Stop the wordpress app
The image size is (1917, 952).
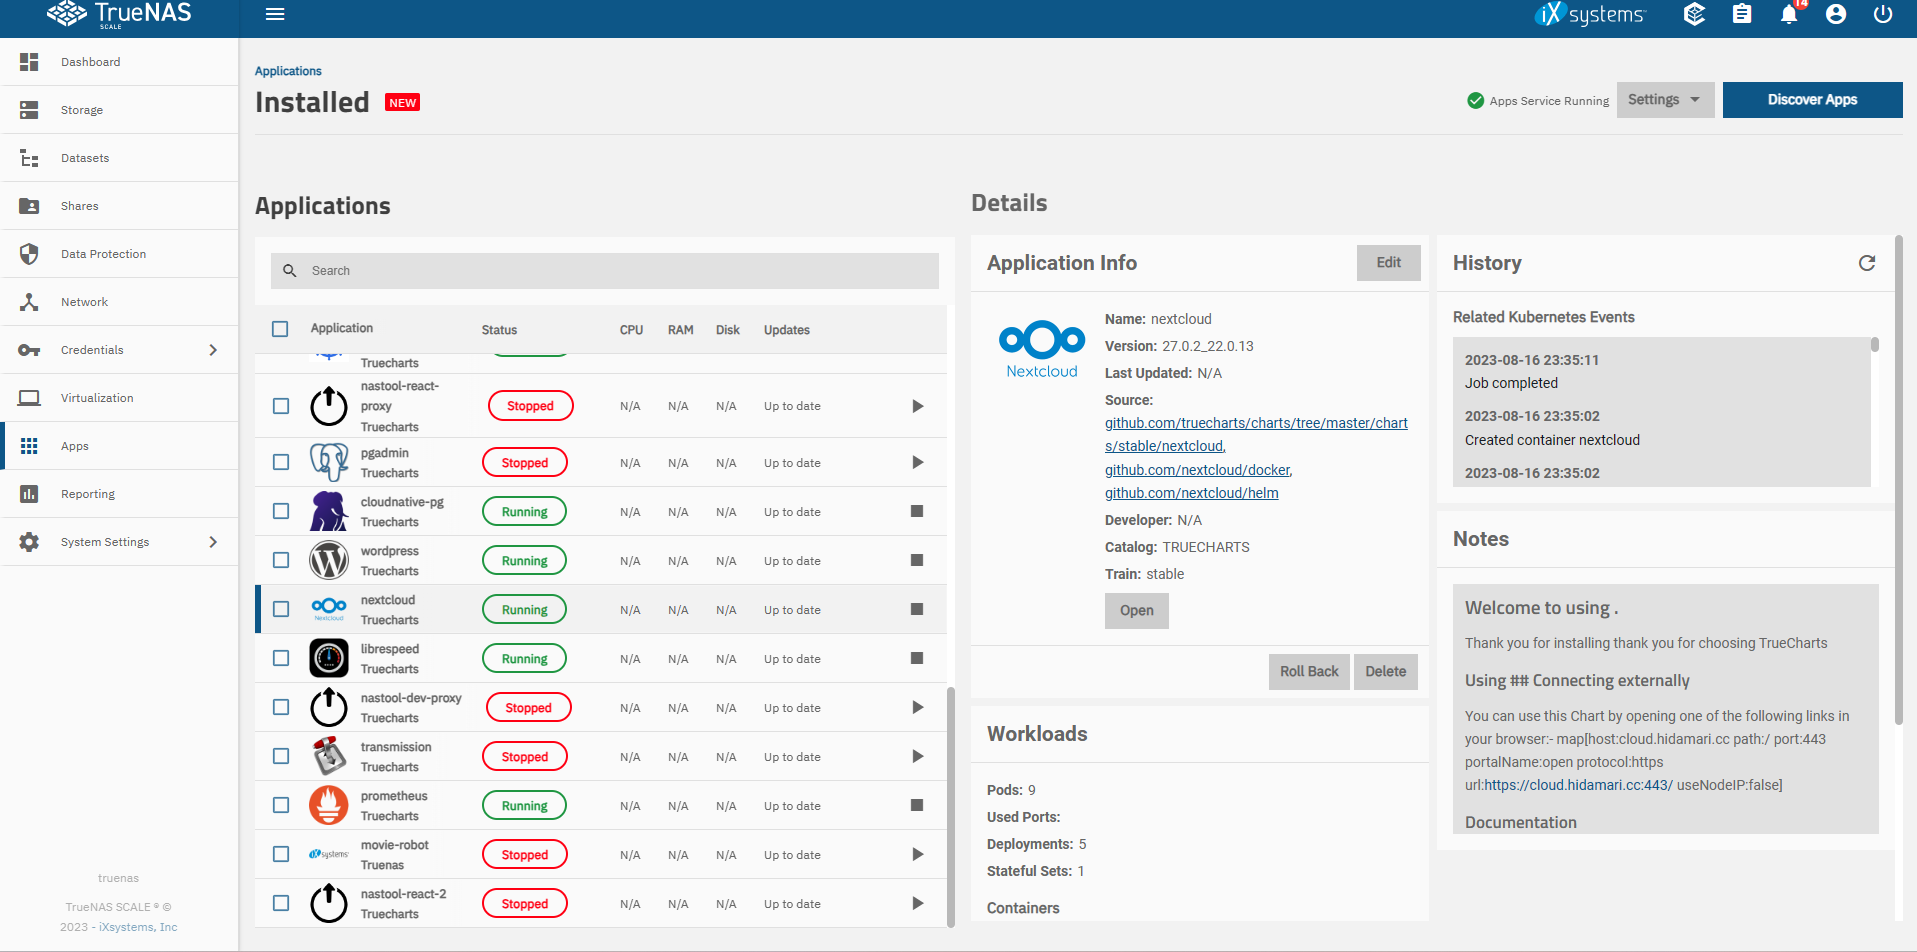click(x=916, y=560)
